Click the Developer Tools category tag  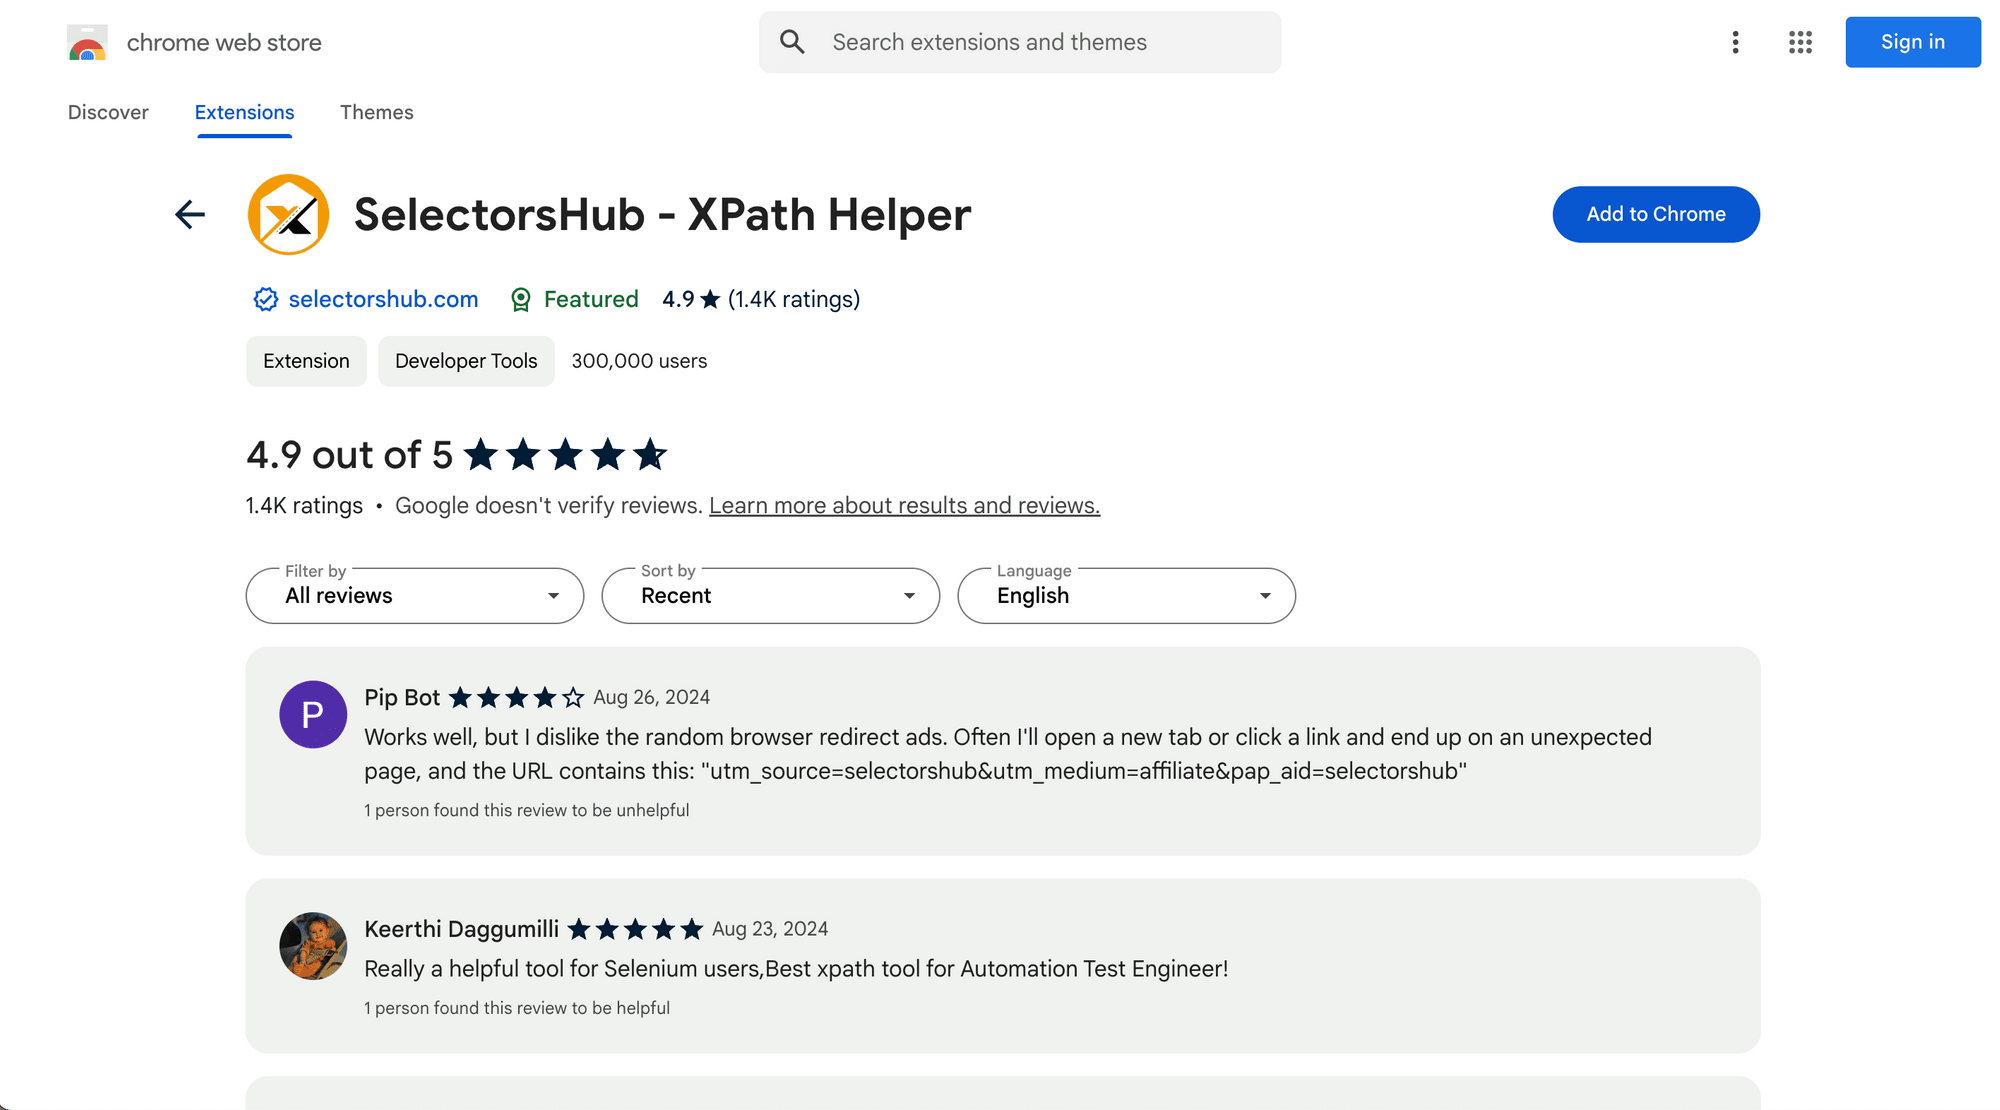[x=466, y=361]
